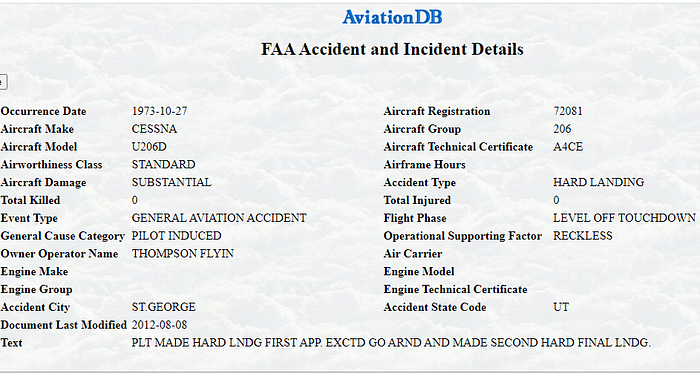Click the RECKLESS supporting factor value
The height and width of the screenshot is (373, 700).
pyautogui.click(x=583, y=236)
